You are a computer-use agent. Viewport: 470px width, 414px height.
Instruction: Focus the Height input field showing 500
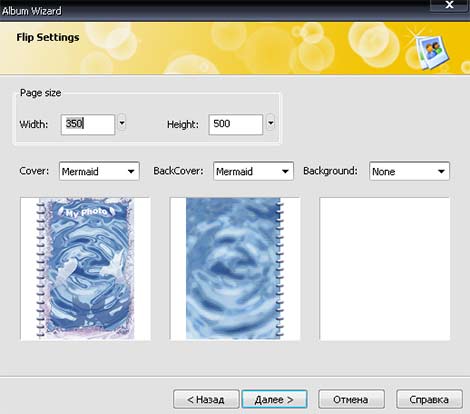pos(236,124)
